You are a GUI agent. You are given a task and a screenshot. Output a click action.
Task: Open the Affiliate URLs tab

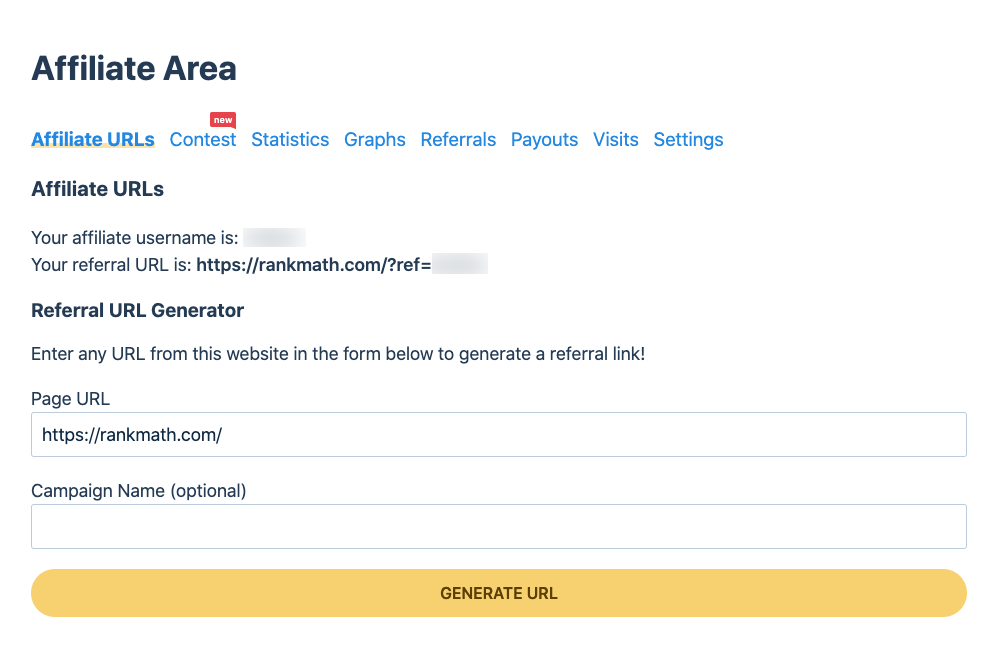93,139
